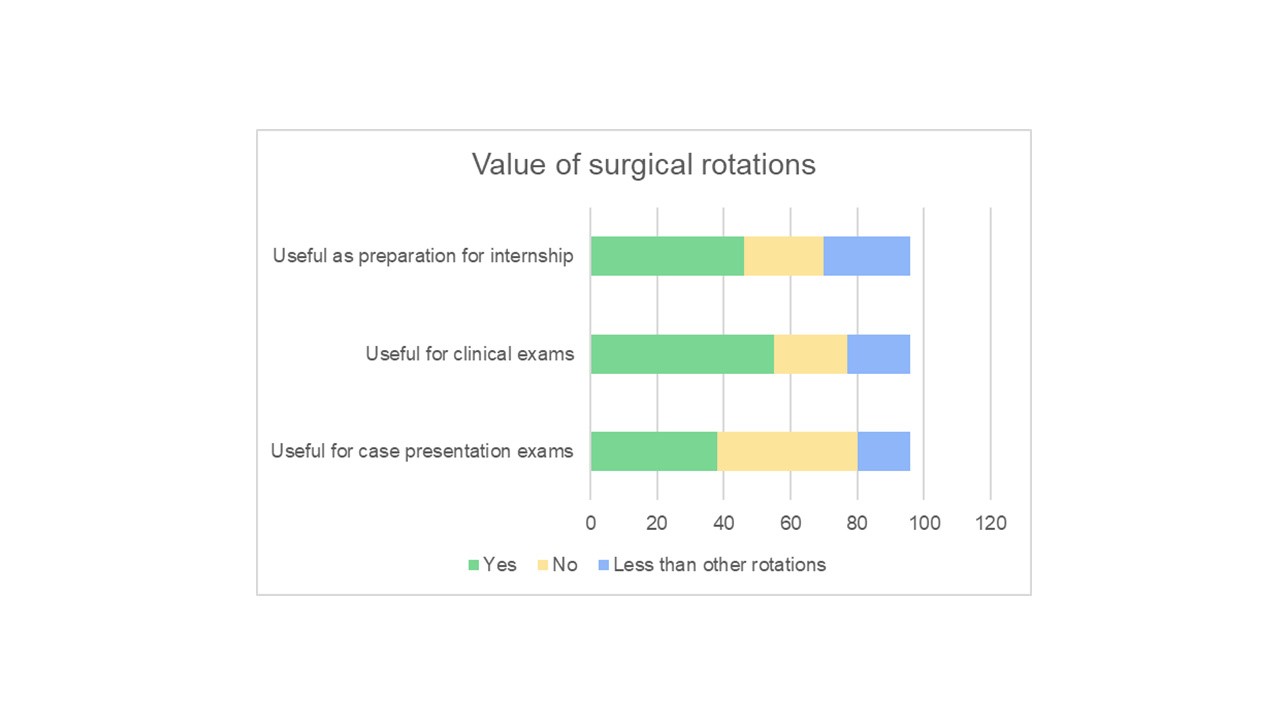This screenshot has width=1280, height=720.
Task: Click the 'Useful for clinical exams' label
Action: pyautogui.click(x=469, y=353)
